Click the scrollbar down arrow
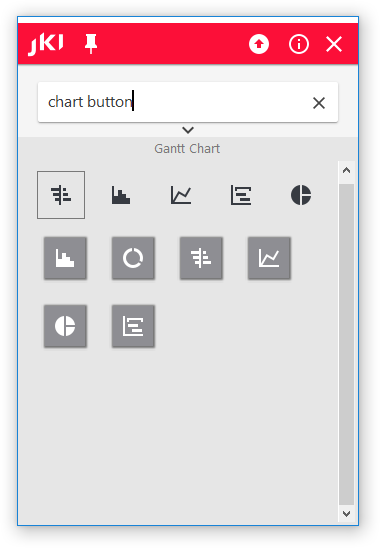Viewport: 380px width, 548px height. pyautogui.click(x=346, y=514)
